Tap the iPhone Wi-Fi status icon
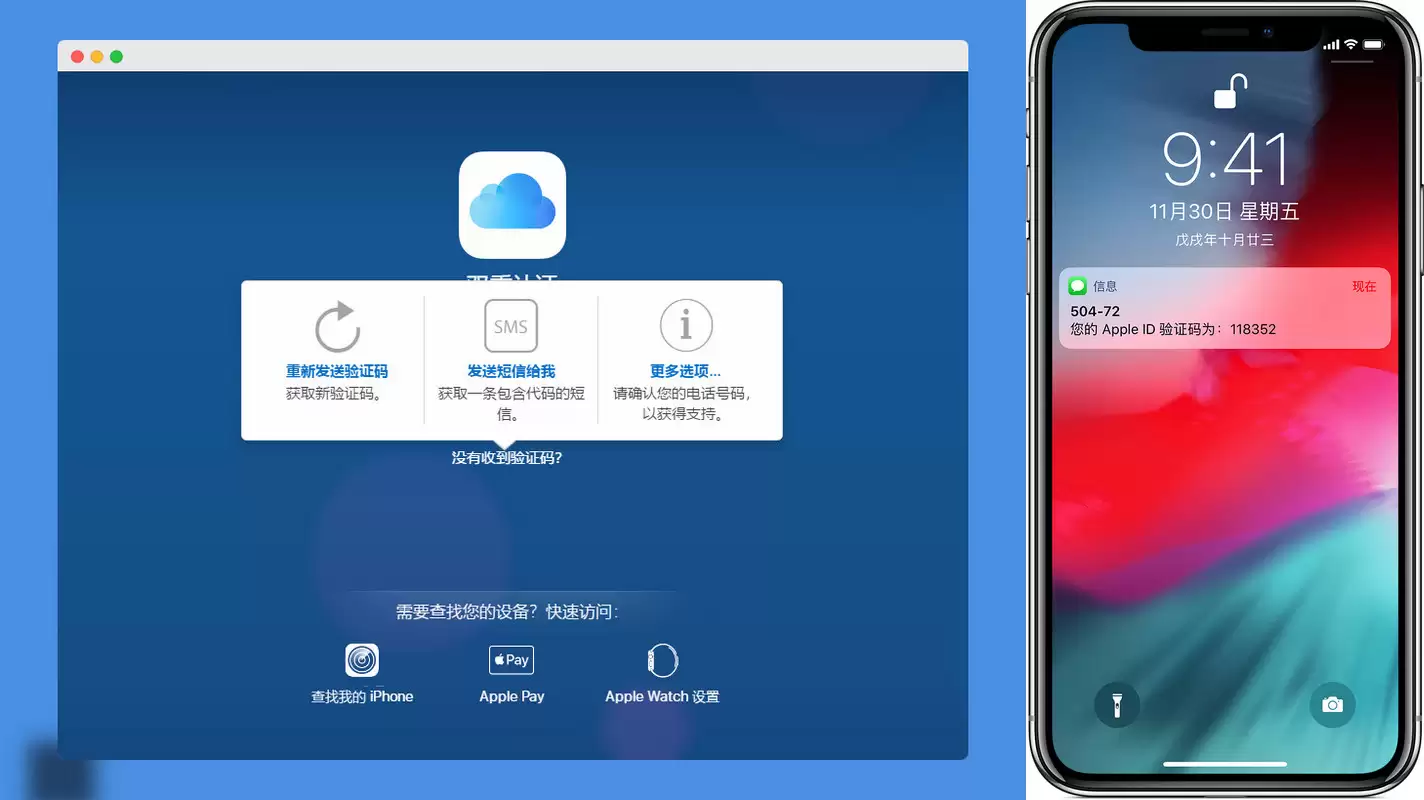Image resolution: width=1424 pixels, height=800 pixels. 1350,45
